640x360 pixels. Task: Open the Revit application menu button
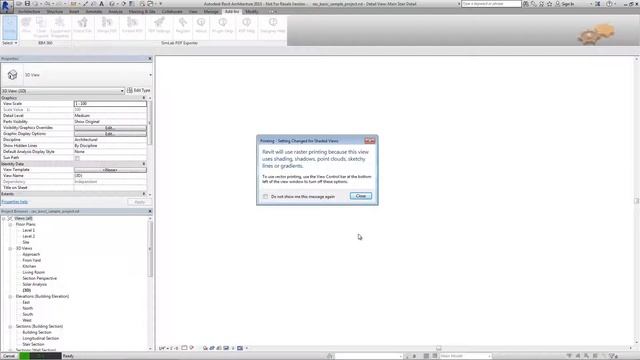[6, 6]
